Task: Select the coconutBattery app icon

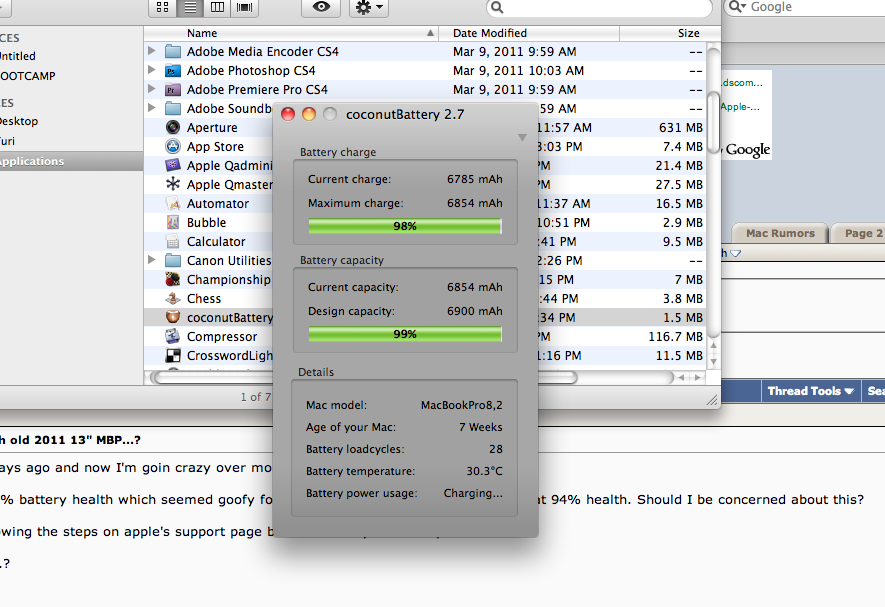Action: click(173, 317)
